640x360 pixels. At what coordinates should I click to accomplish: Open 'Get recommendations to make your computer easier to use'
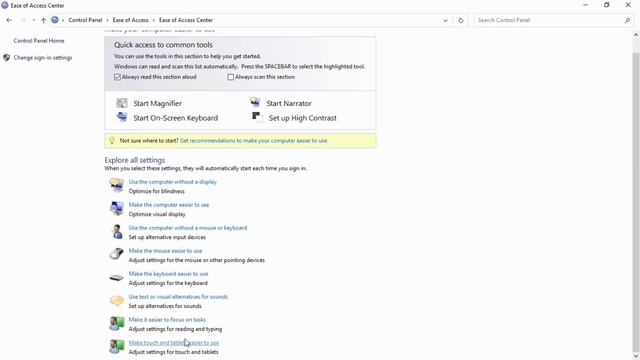253,140
